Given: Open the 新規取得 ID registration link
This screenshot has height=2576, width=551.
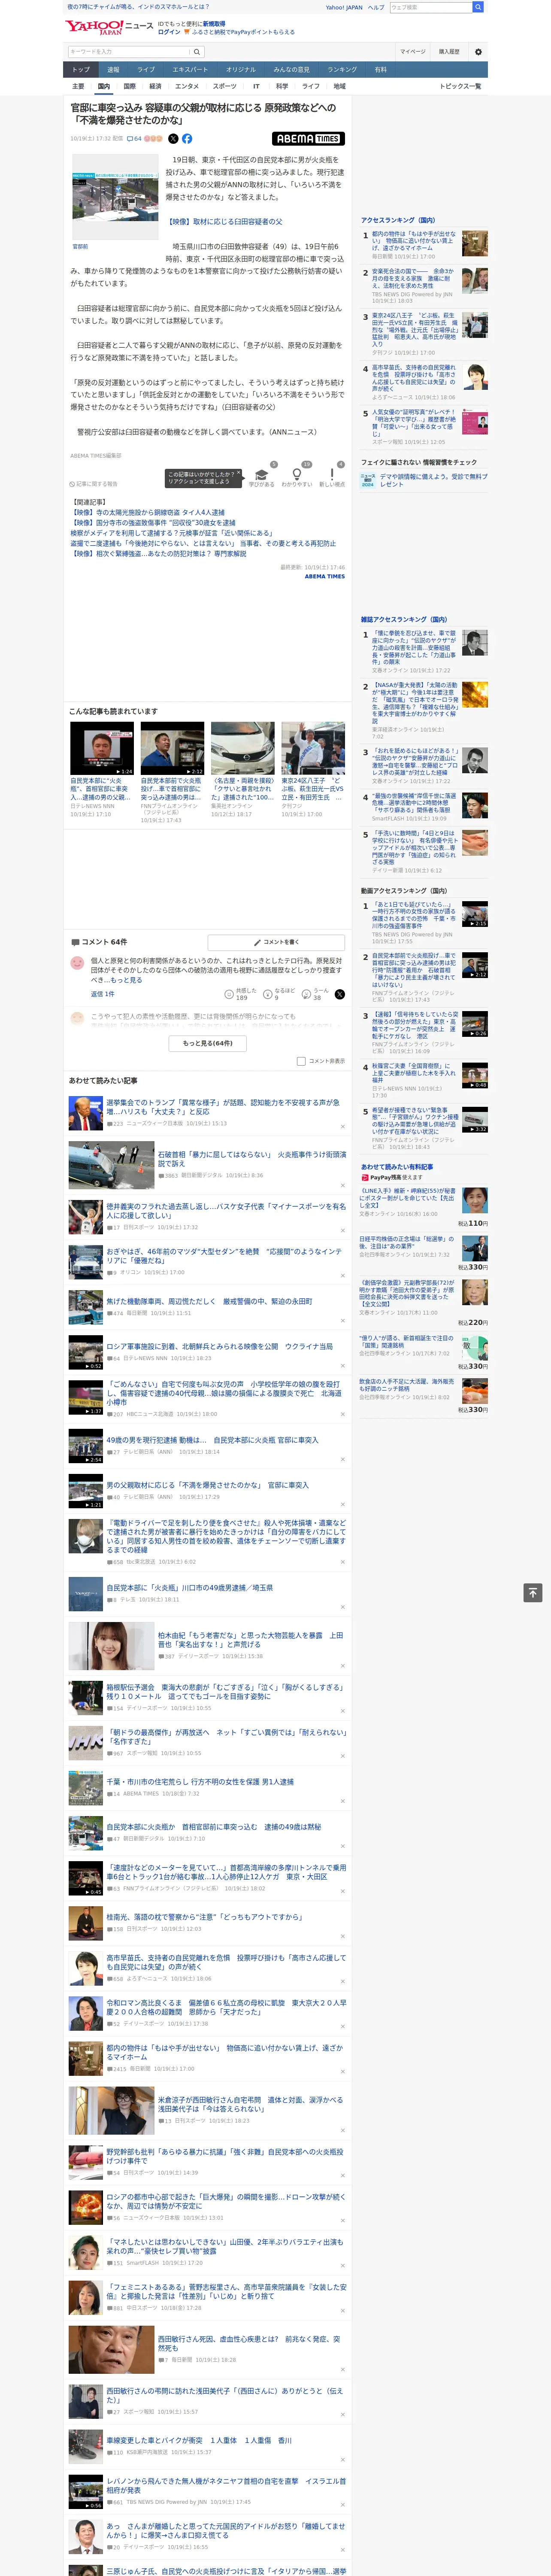Looking at the screenshot, I should 214,23.
